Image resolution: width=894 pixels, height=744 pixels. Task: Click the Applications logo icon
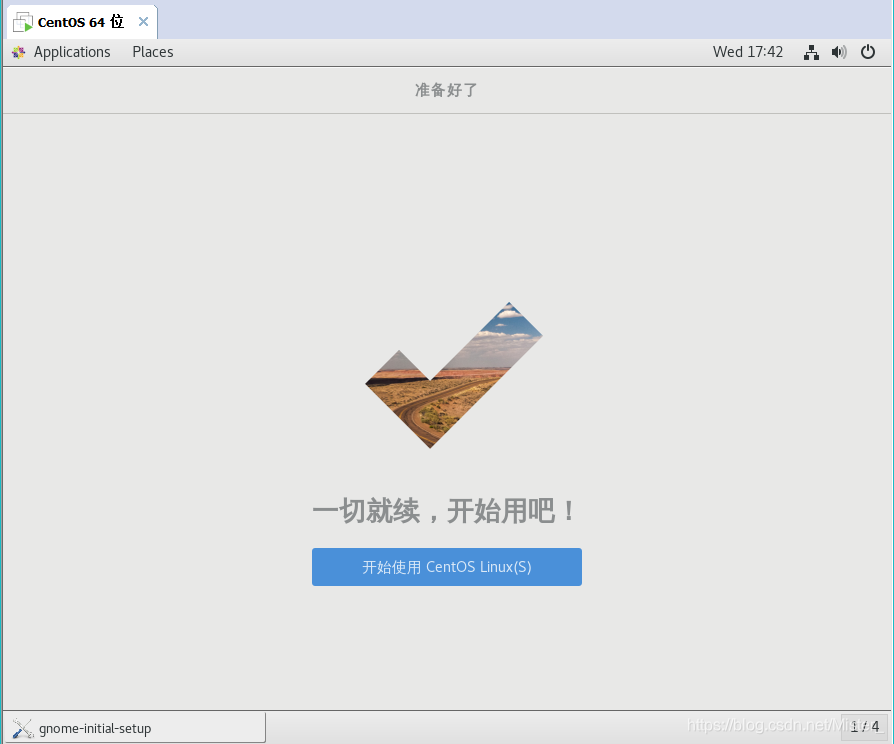click(18, 52)
